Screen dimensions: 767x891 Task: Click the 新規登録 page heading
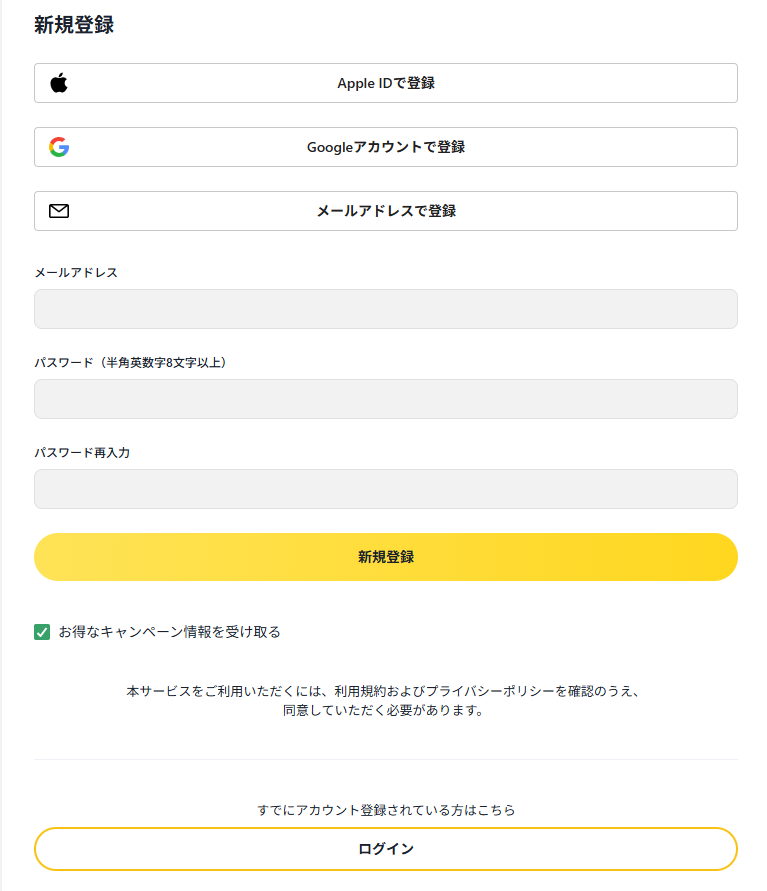(x=74, y=25)
